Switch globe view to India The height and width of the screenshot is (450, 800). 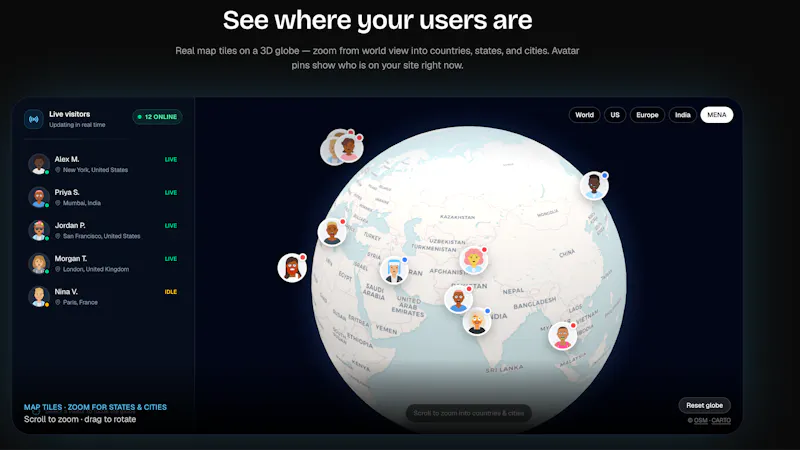coord(683,115)
